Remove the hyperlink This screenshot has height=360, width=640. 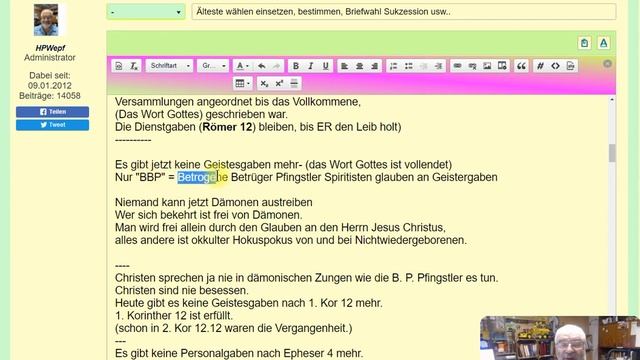click(473, 66)
